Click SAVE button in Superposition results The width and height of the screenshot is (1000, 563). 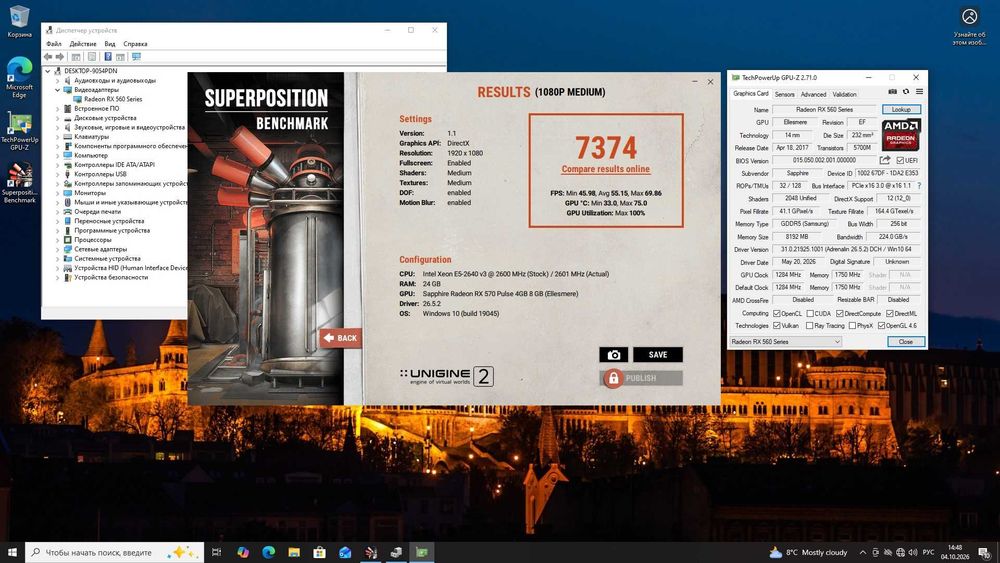click(658, 355)
